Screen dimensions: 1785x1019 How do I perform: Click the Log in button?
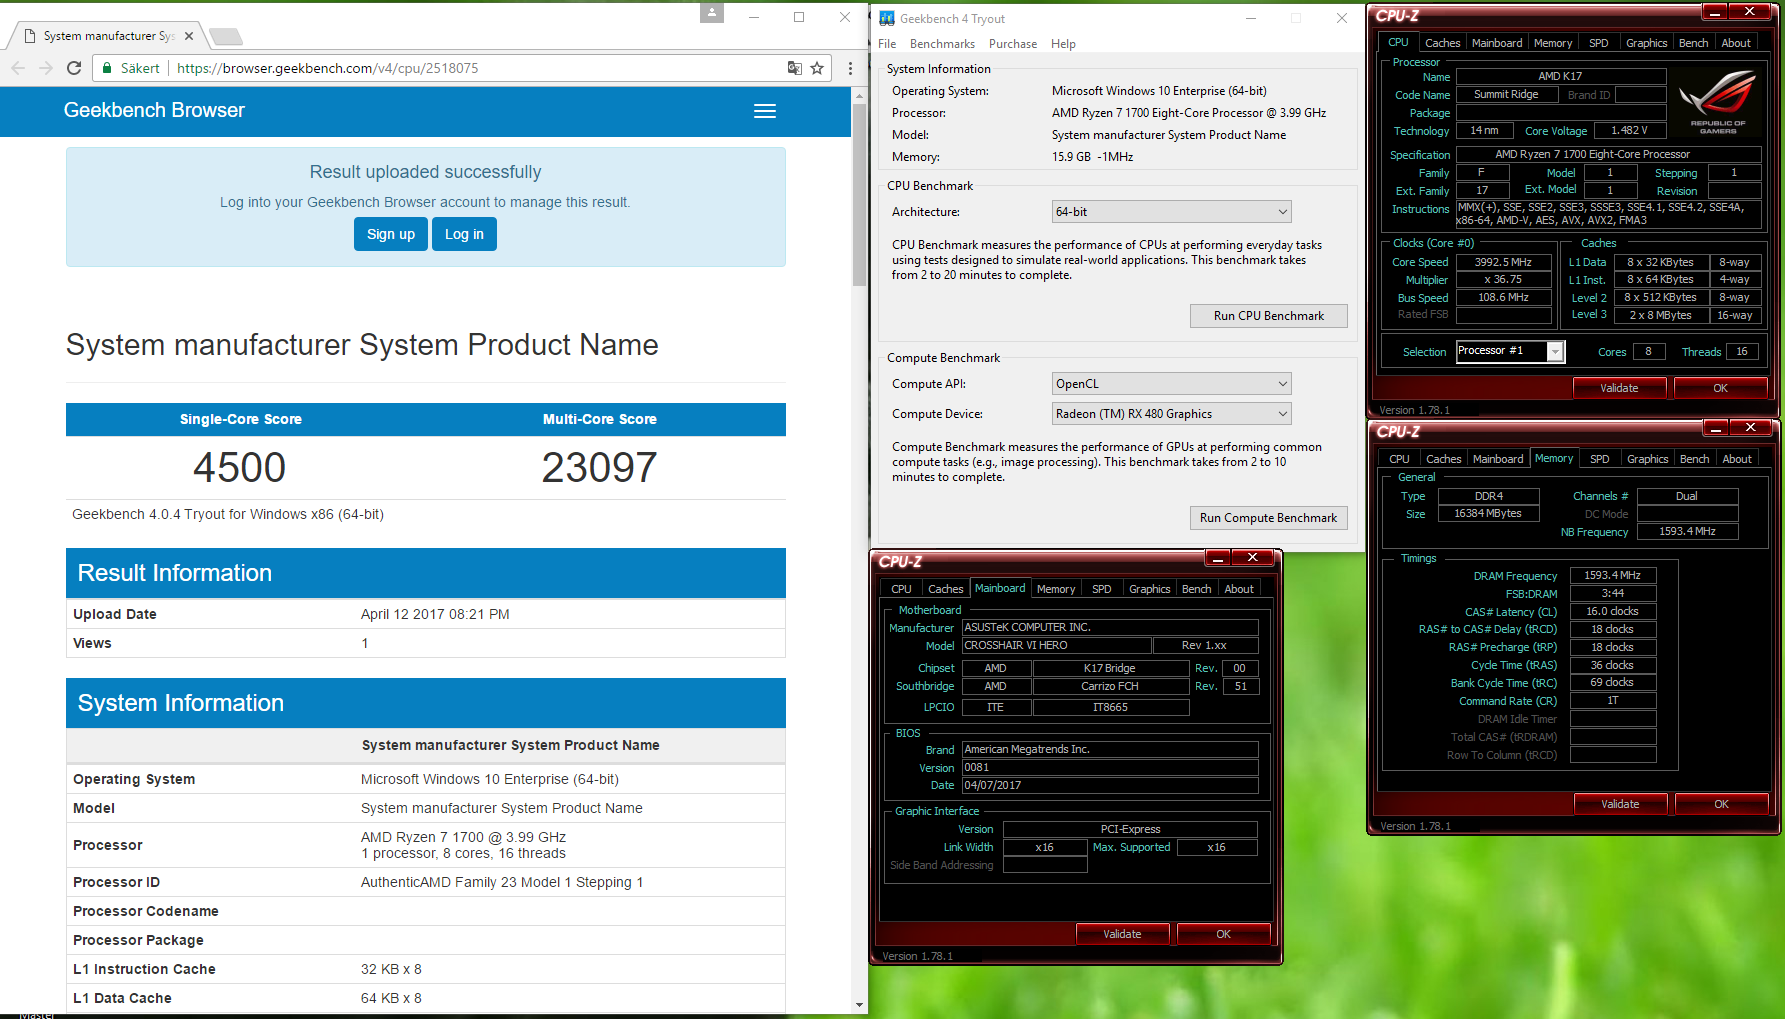[x=464, y=234]
